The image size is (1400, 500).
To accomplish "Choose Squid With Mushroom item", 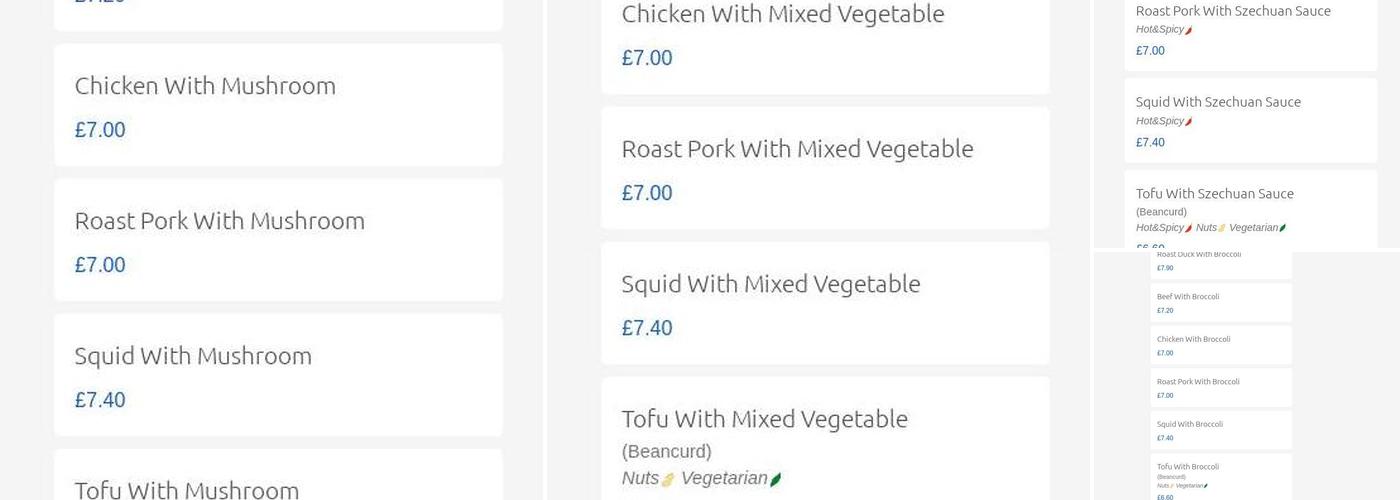I will tap(193, 356).
